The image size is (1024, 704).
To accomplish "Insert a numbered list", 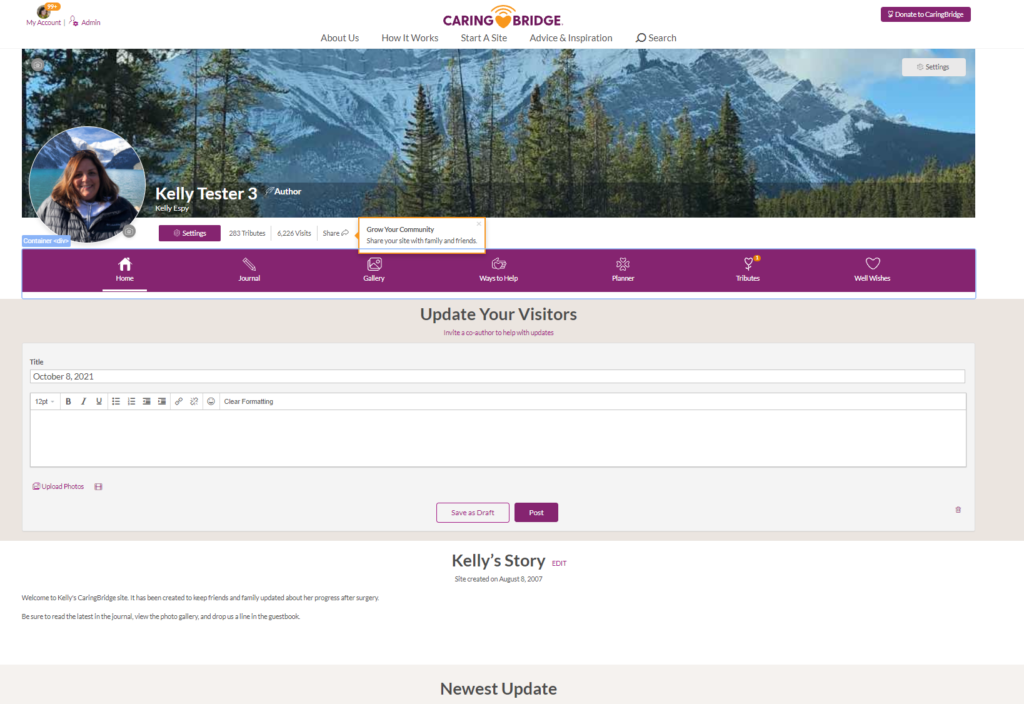I will [x=131, y=402].
